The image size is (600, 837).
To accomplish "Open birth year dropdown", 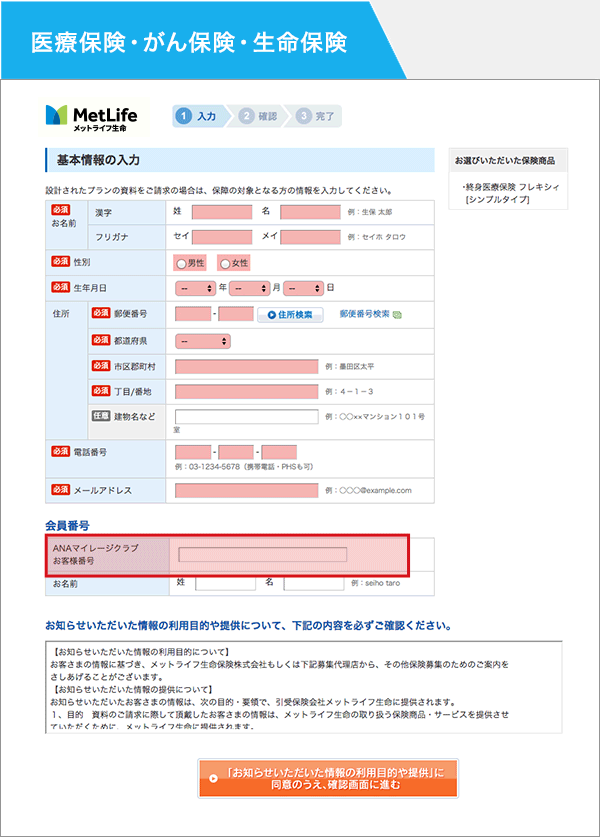I will (195, 288).
